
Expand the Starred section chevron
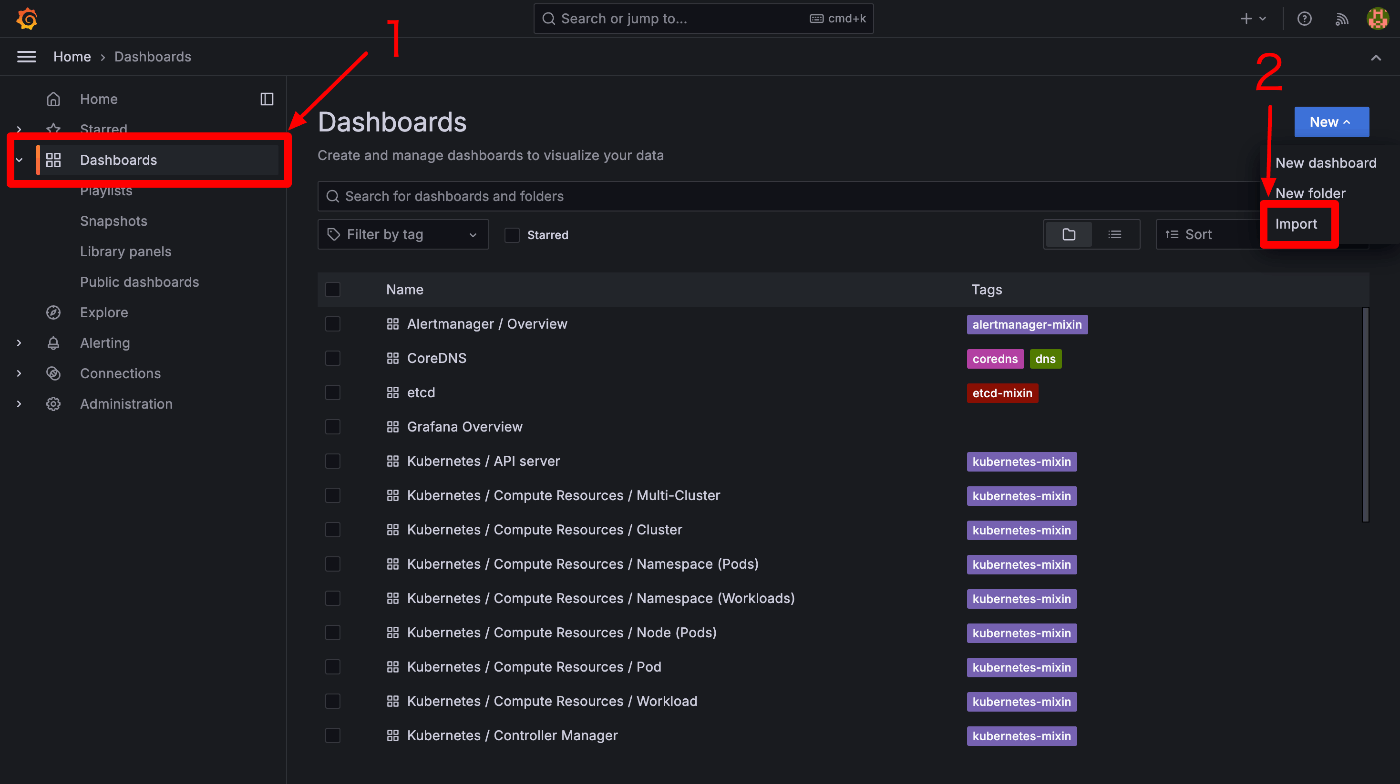pyautogui.click(x=19, y=129)
